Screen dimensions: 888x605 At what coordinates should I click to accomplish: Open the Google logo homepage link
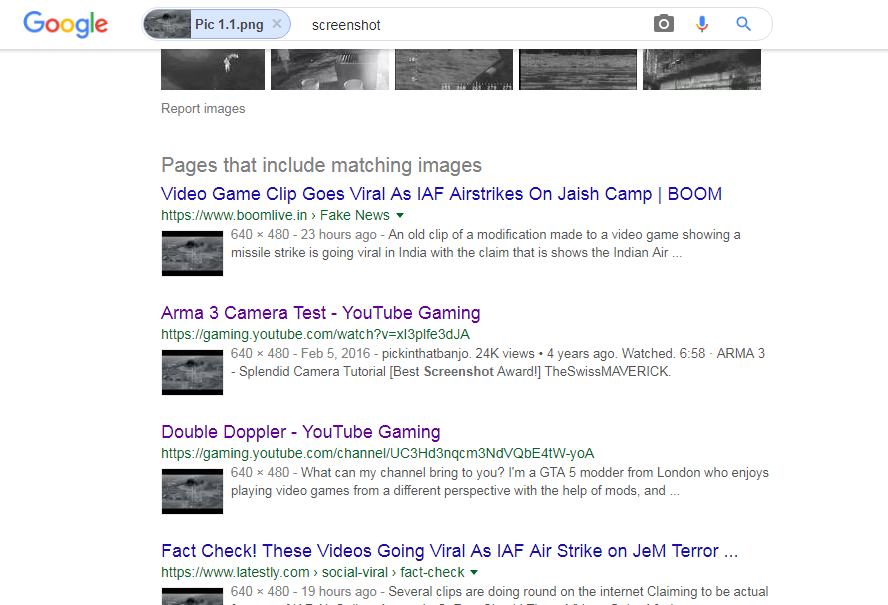(x=65, y=24)
